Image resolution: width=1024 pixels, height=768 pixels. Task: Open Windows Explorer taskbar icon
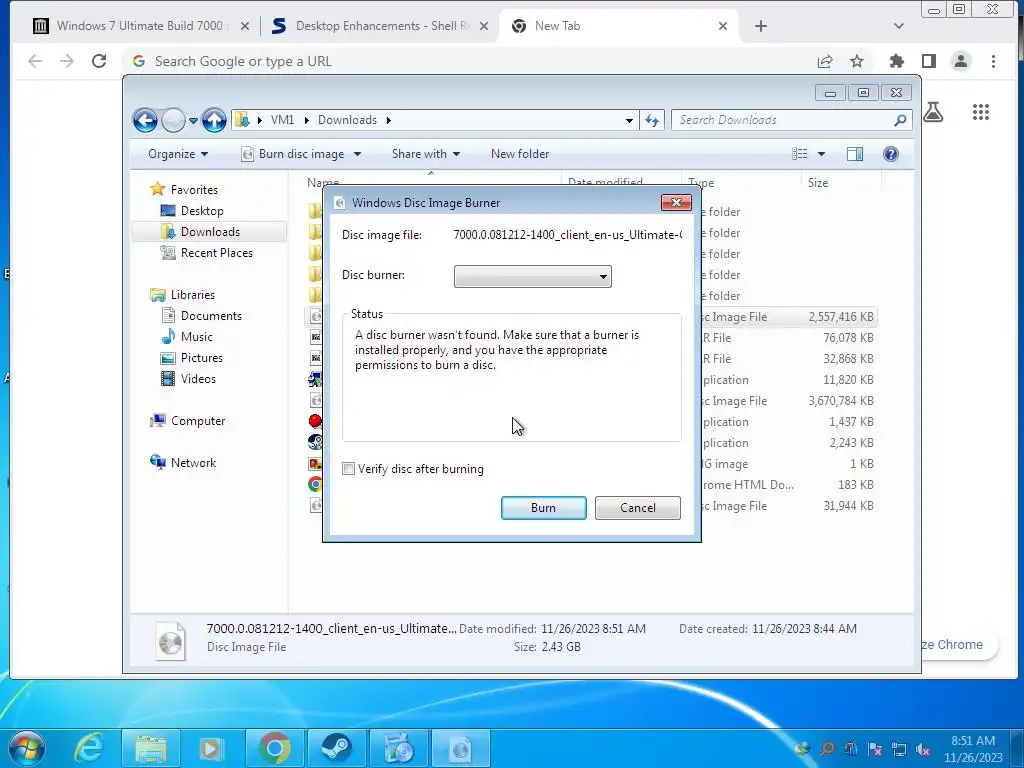pyautogui.click(x=151, y=748)
